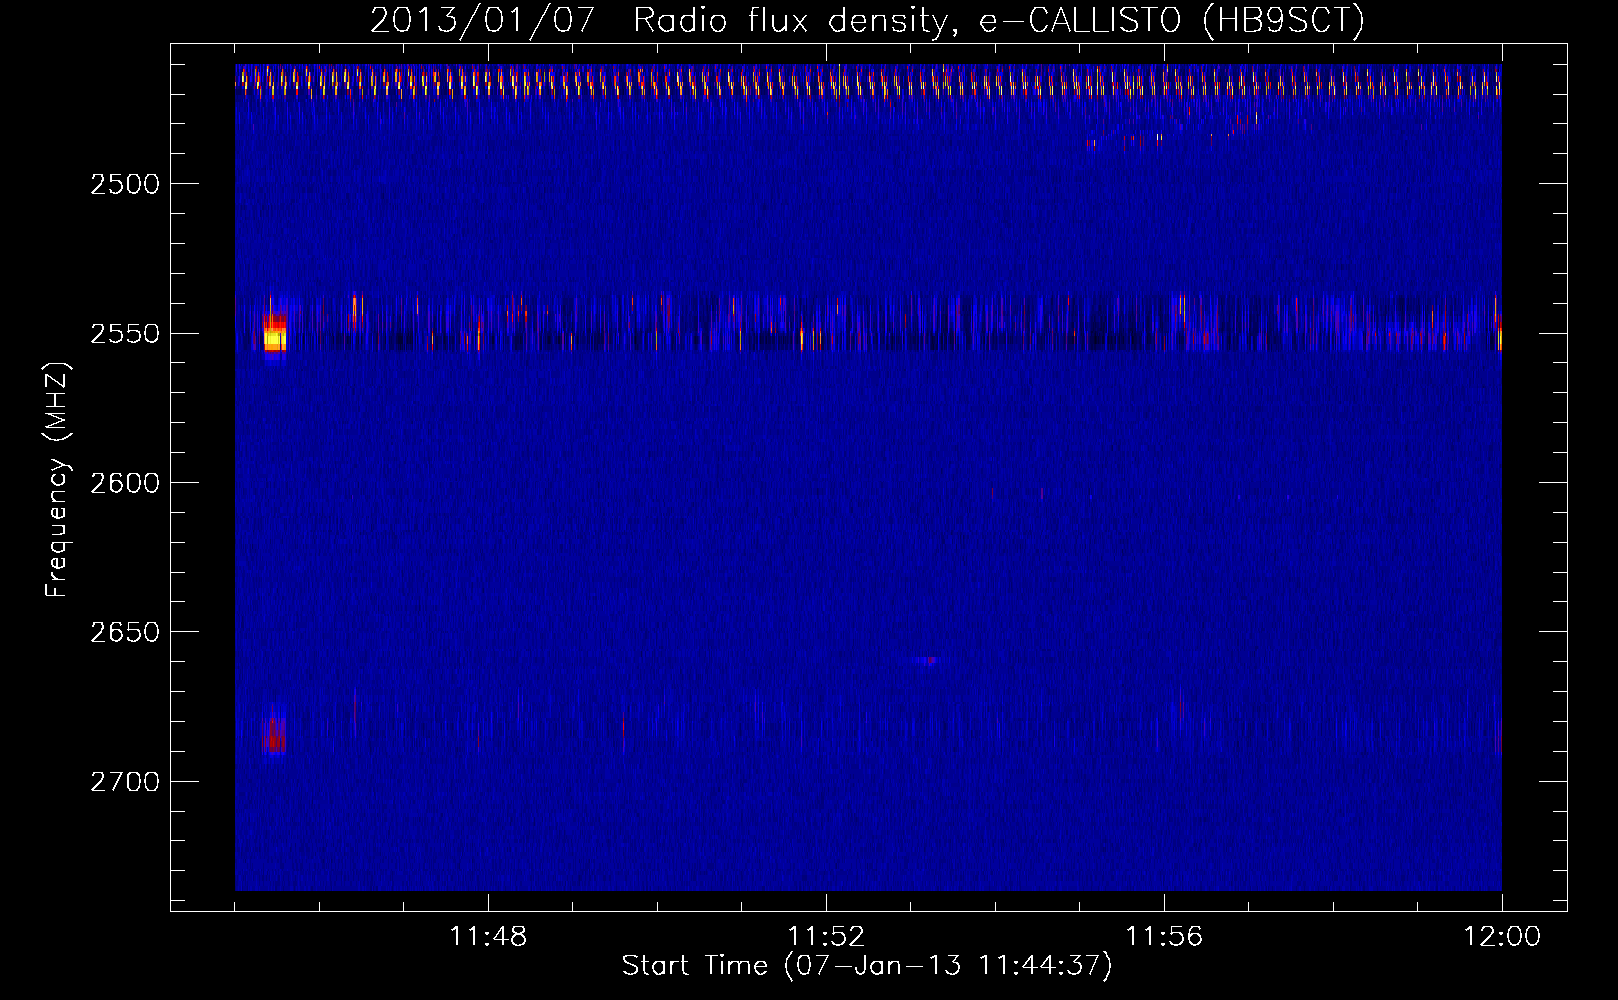The width and height of the screenshot is (1618, 1000).
Task: Click the bright yellow burst near 2550 MHz
Action: [274, 338]
